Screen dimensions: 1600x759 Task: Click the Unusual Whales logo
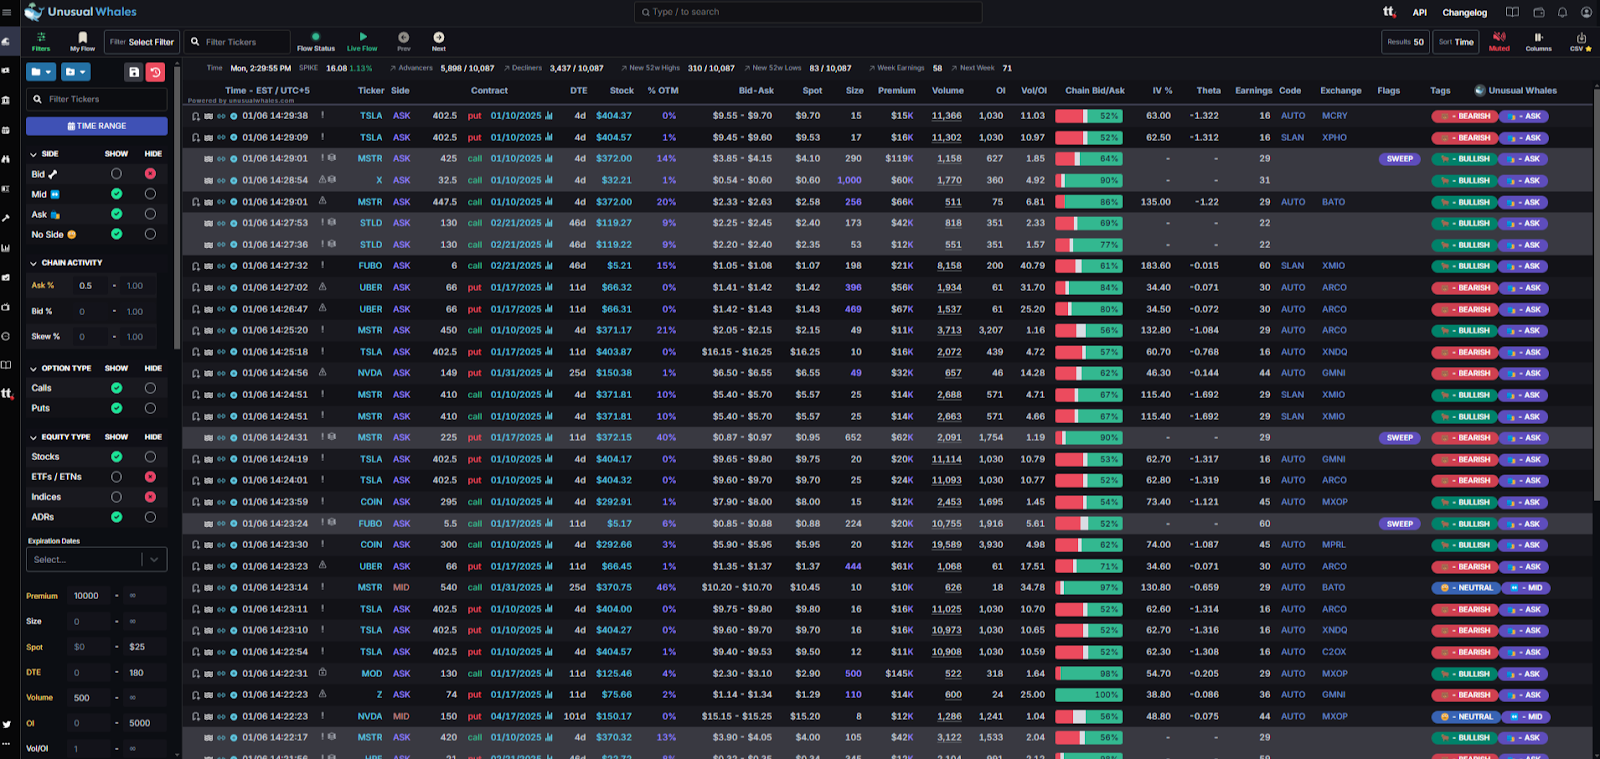coord(80,12)
